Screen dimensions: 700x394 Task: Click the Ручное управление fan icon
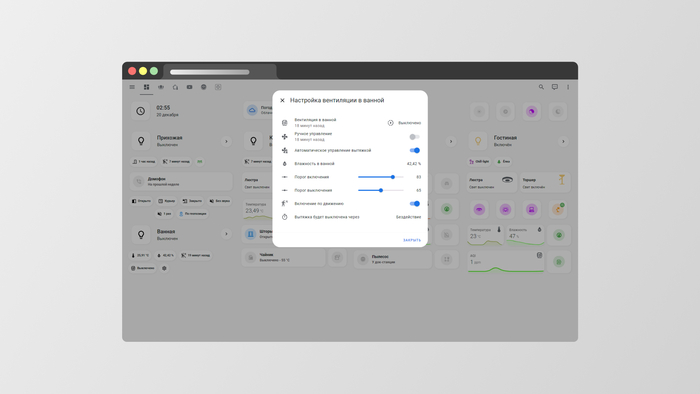pyautogui.click(x=284, y=137)
